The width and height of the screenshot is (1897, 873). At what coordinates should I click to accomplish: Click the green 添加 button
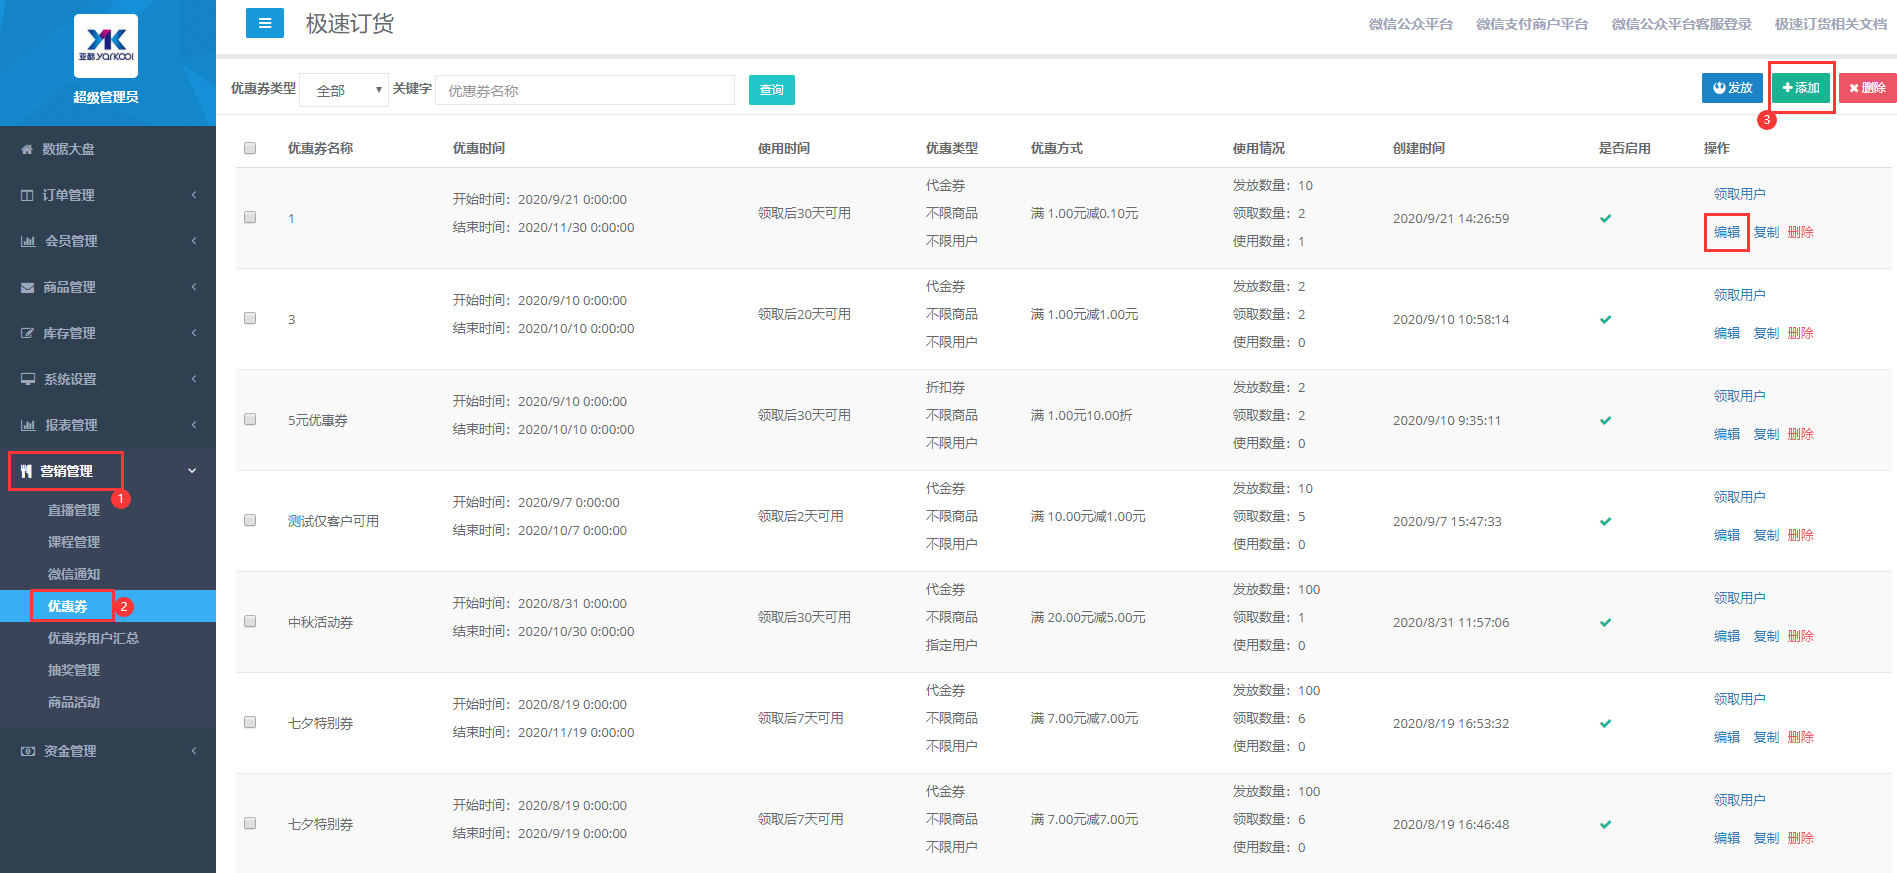point(1801,88)
